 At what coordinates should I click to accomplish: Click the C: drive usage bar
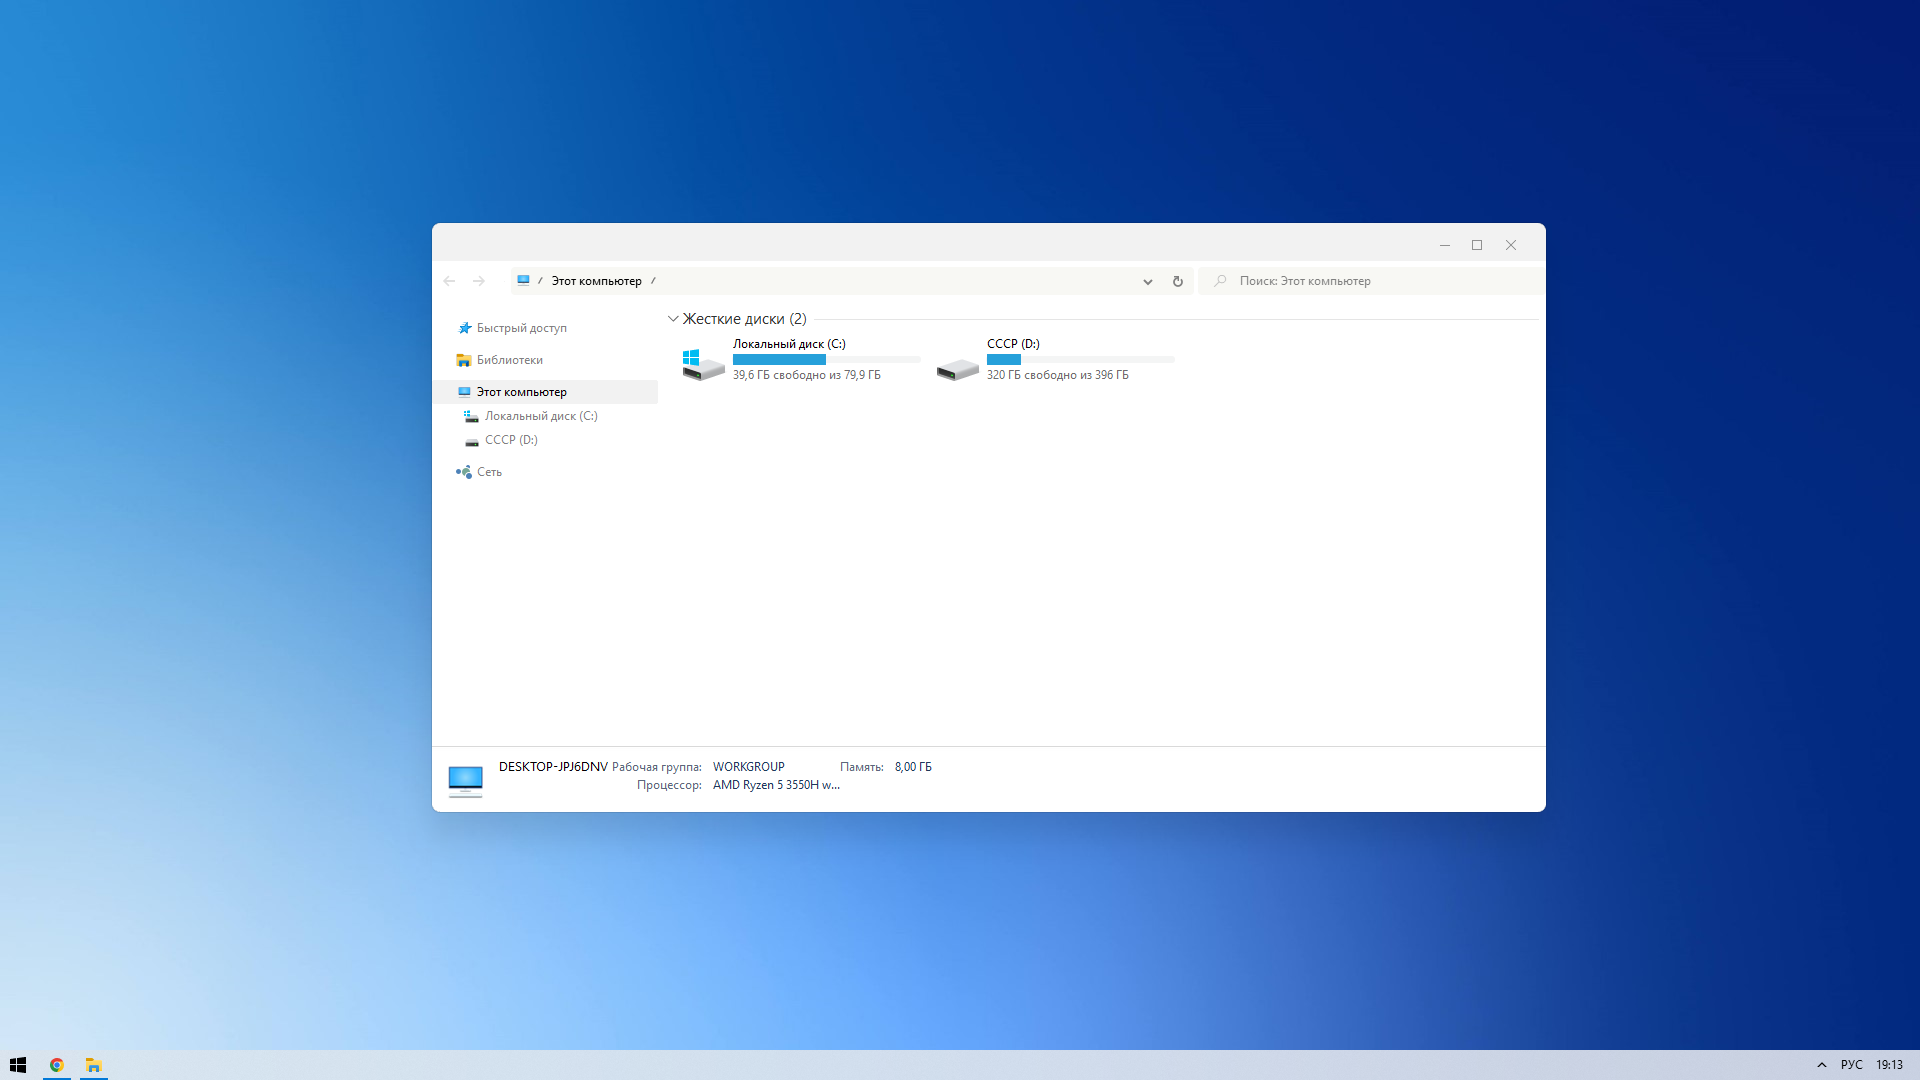click(x=827, y=359)
